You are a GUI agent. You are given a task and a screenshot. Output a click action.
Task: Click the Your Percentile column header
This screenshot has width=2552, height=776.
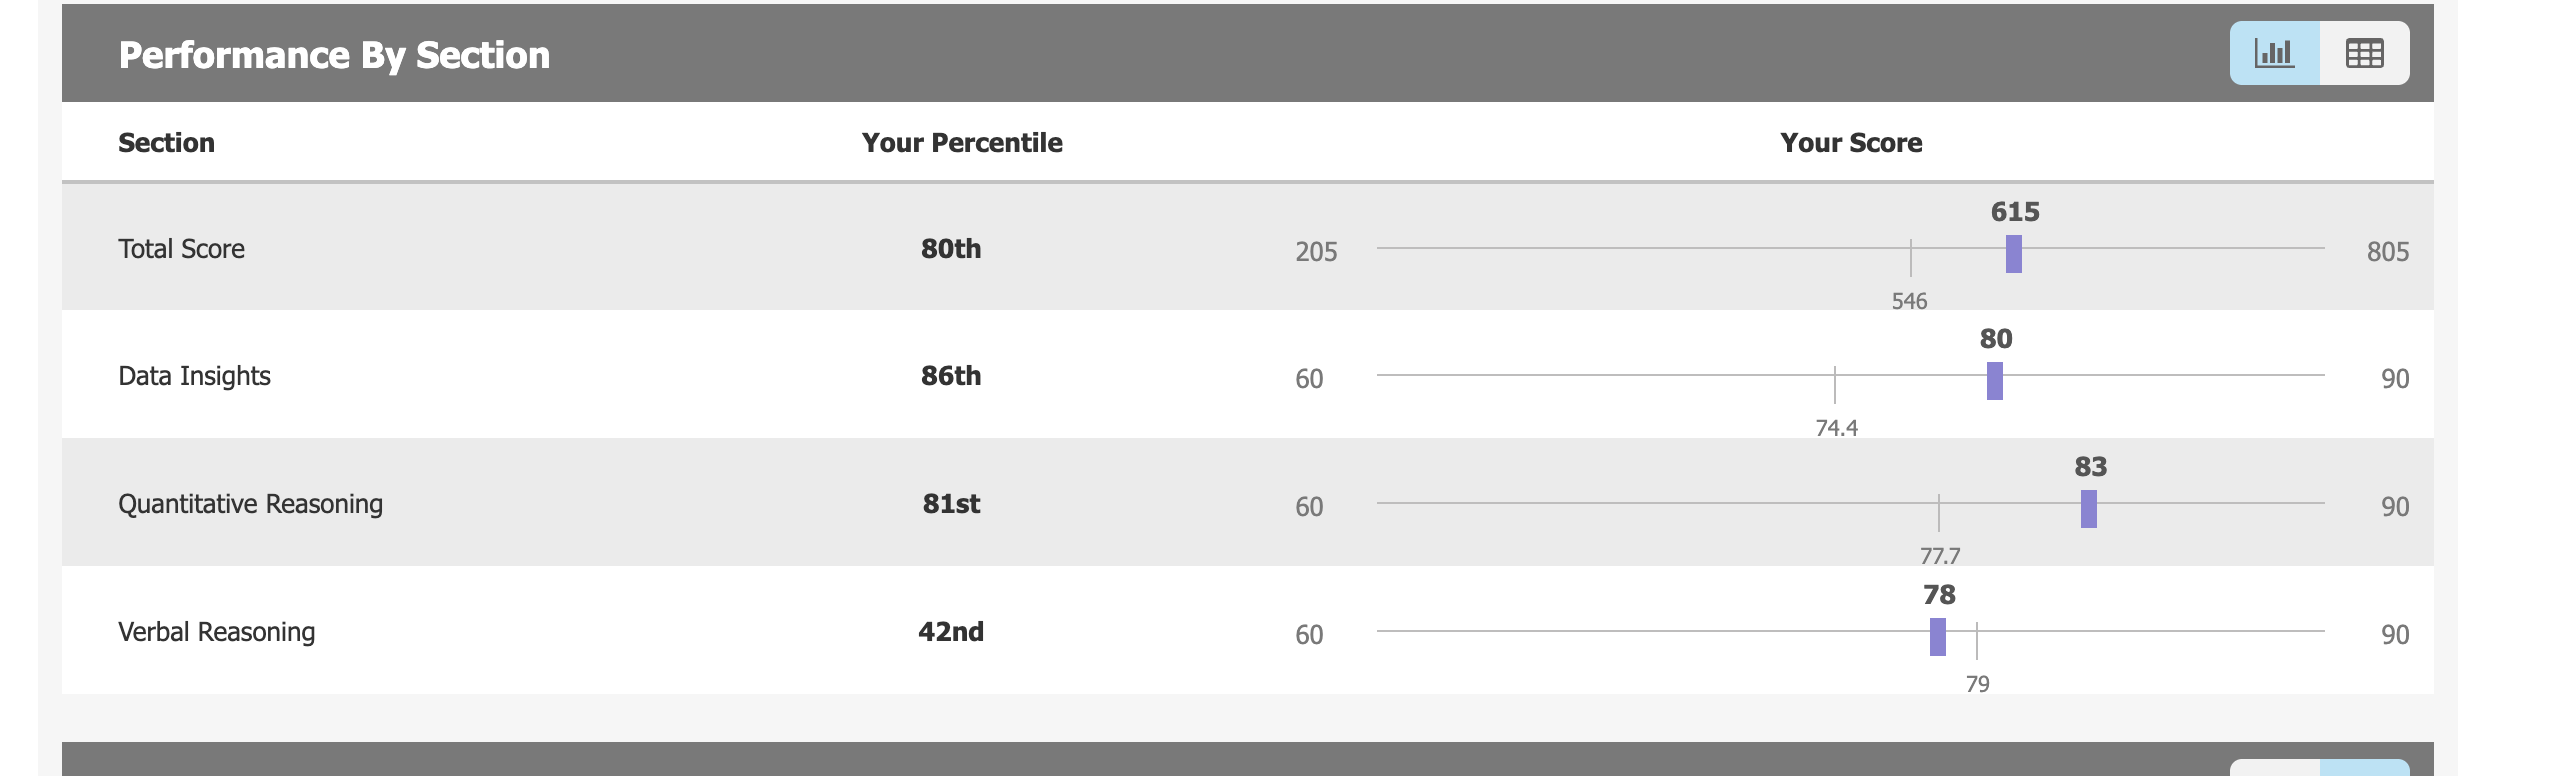point(962,143)
